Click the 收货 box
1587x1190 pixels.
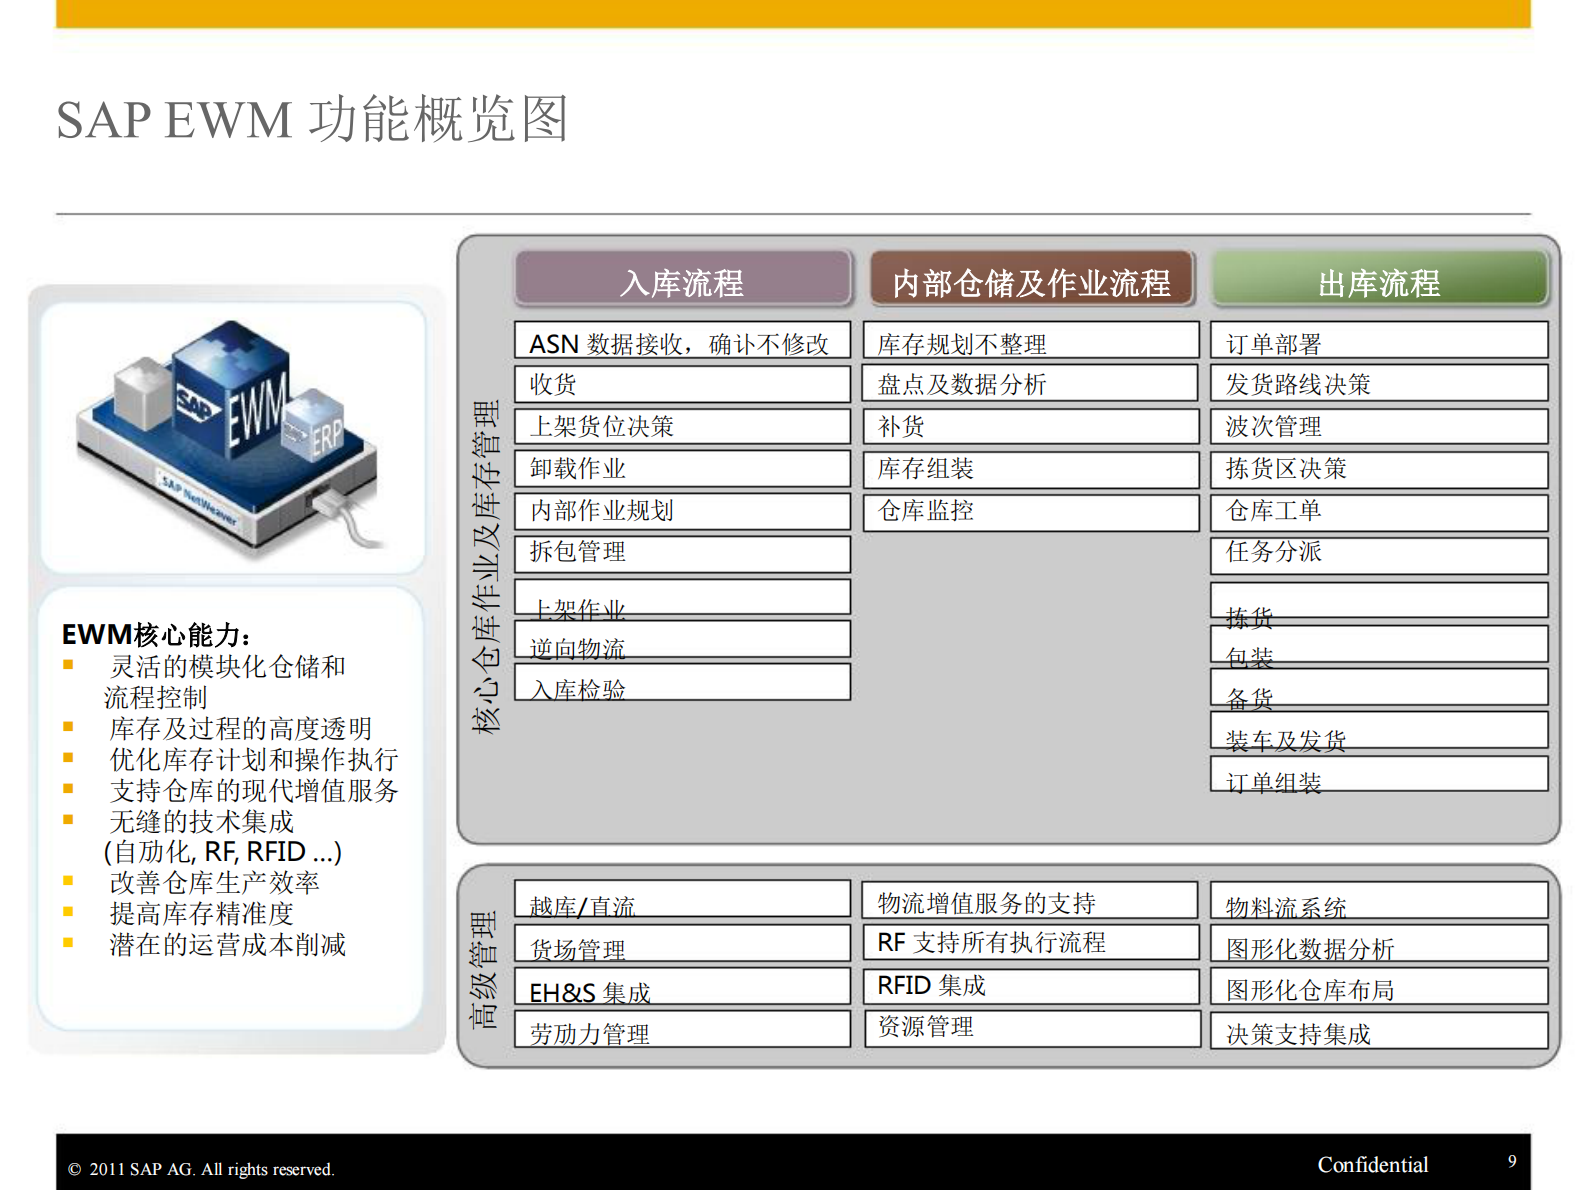point(683,384)
